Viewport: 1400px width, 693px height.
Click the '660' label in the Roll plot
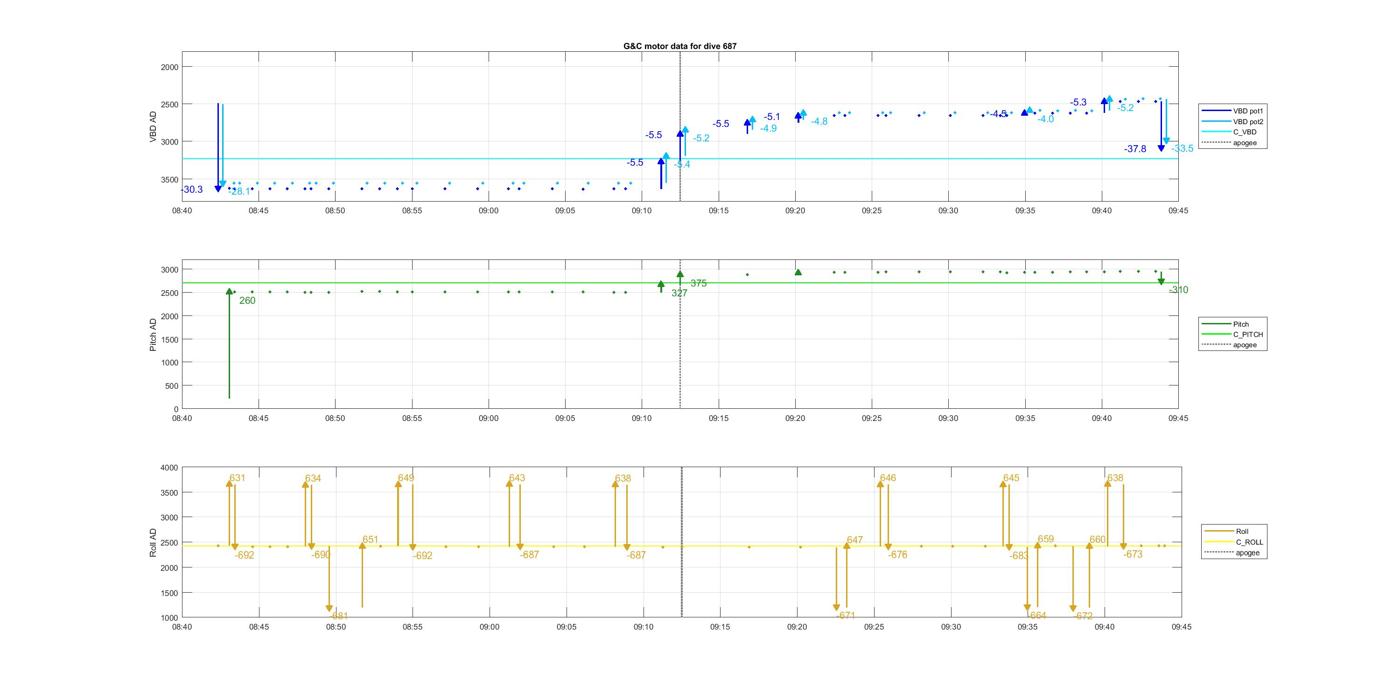[1098, 539]
